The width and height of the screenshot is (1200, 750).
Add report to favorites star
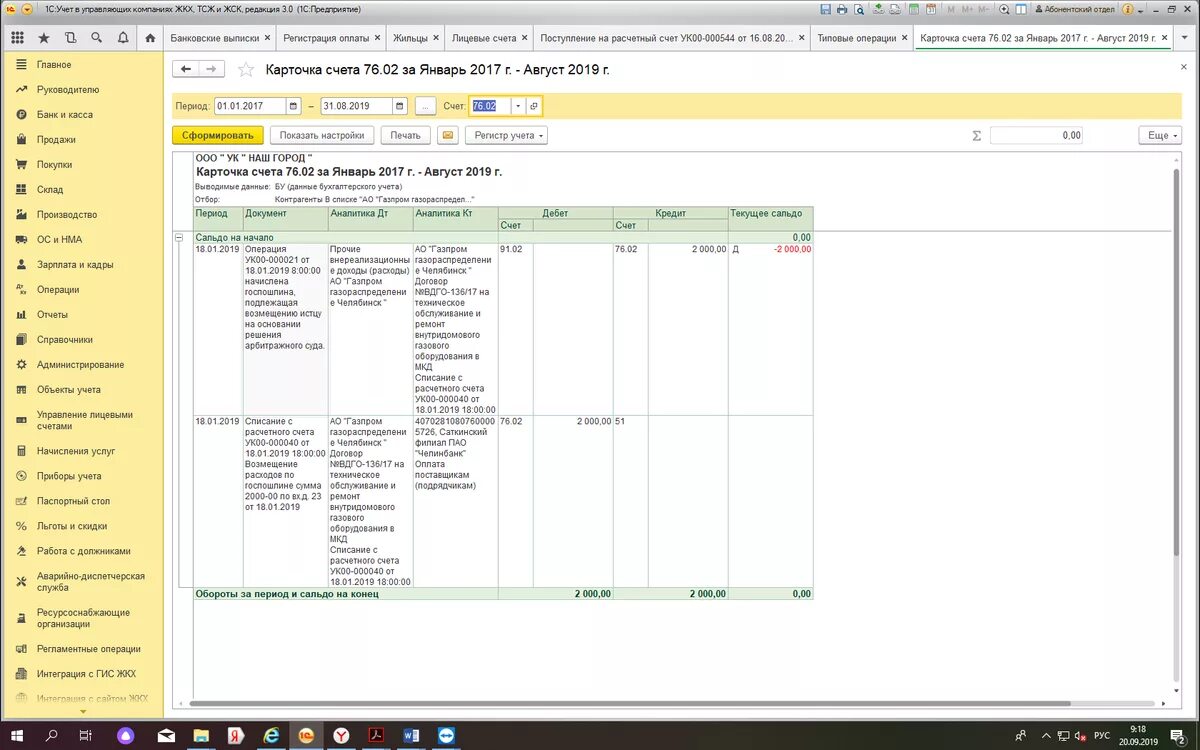click(x=246, y=70)
